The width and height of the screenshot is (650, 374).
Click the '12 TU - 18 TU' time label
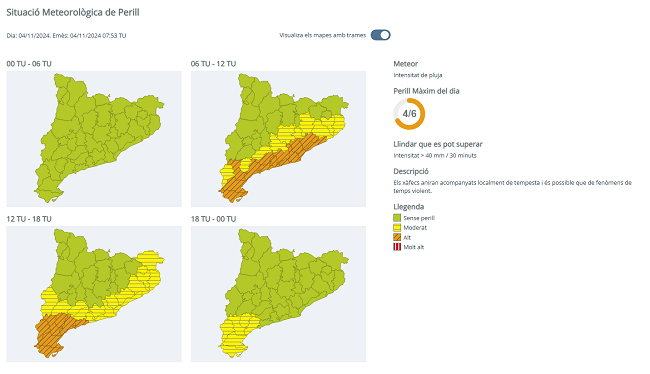click(29, 219)
